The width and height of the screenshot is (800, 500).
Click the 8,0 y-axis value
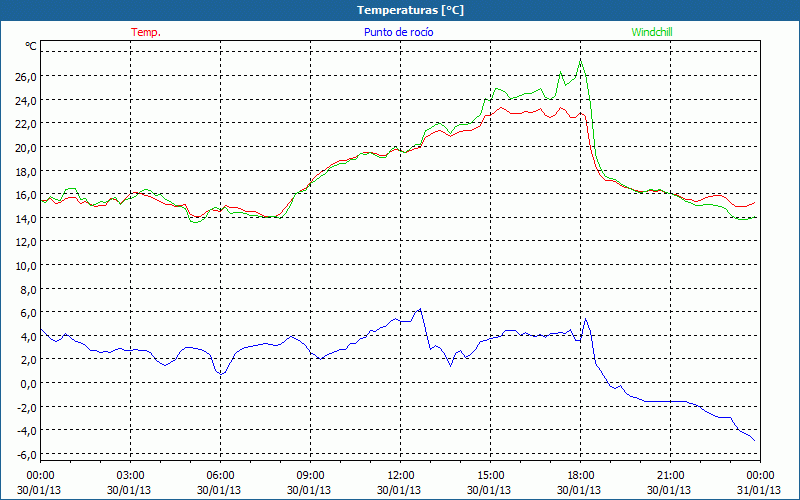pyautogui.click(x=29, y=290)
